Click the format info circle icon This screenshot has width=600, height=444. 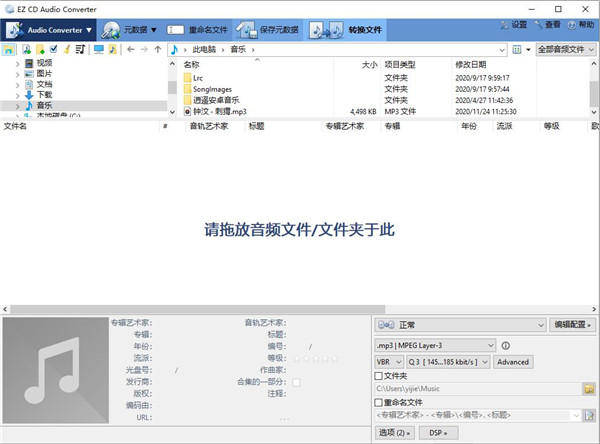point(505,346)
